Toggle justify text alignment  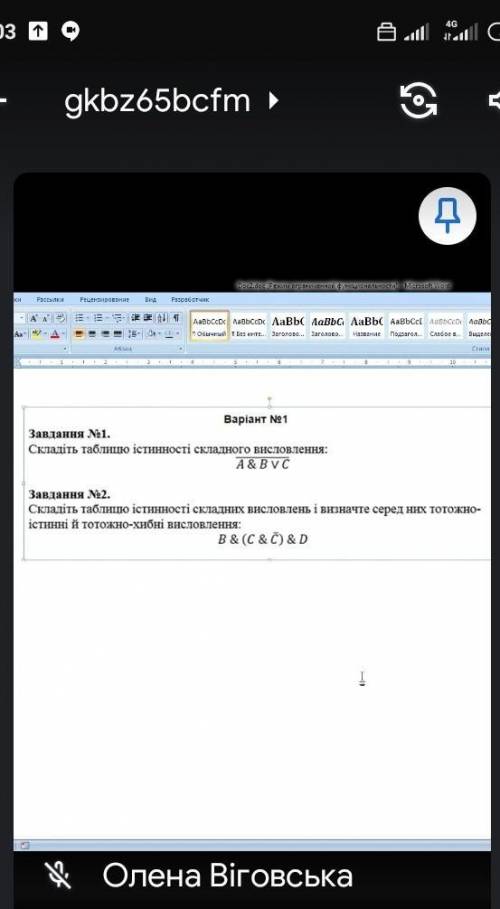[118, 334]
